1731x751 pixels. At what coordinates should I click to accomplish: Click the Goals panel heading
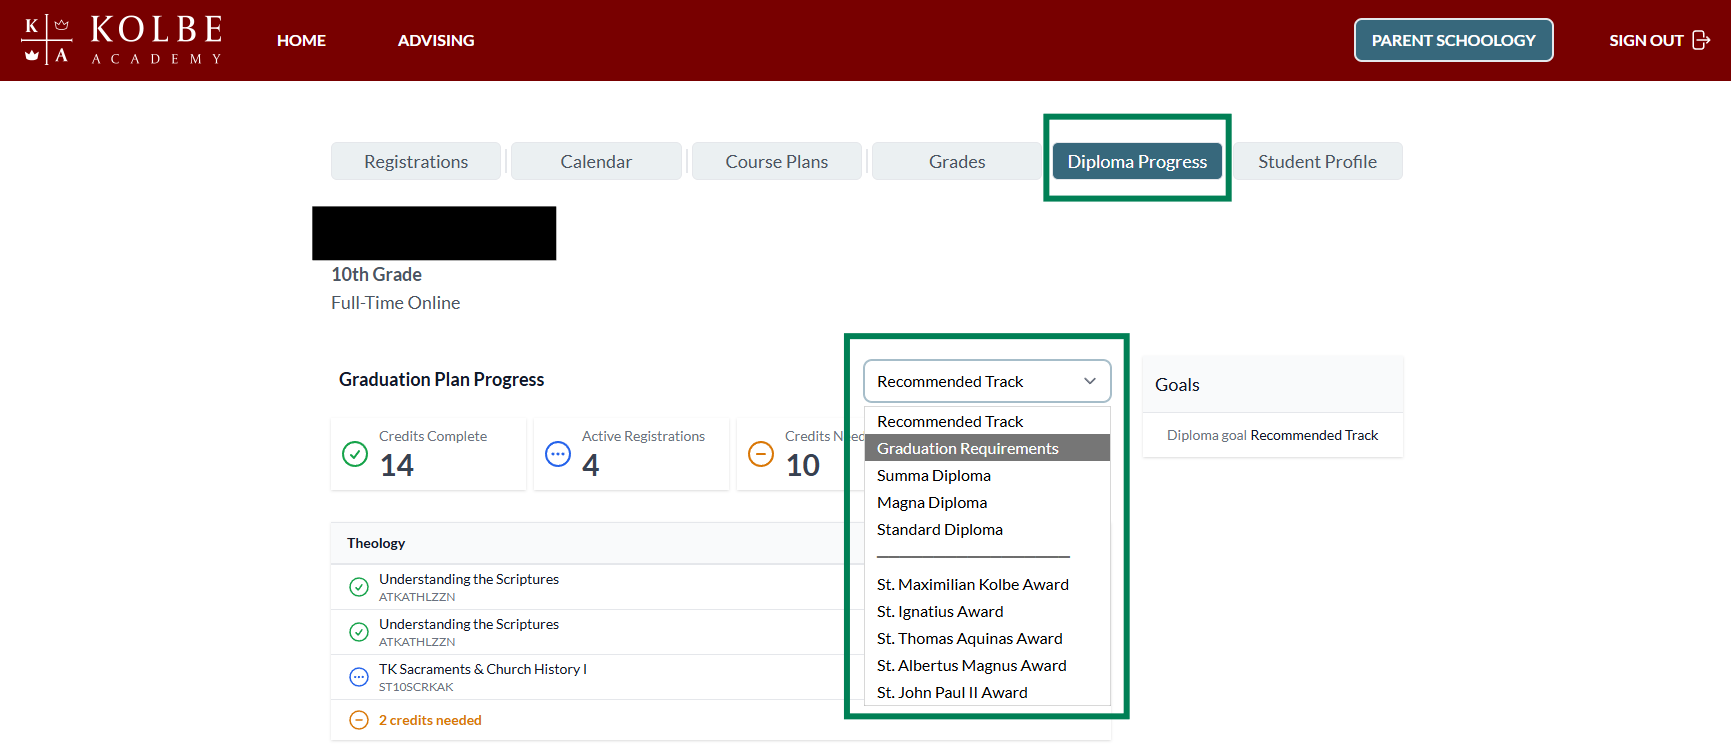click(1177, 385)
